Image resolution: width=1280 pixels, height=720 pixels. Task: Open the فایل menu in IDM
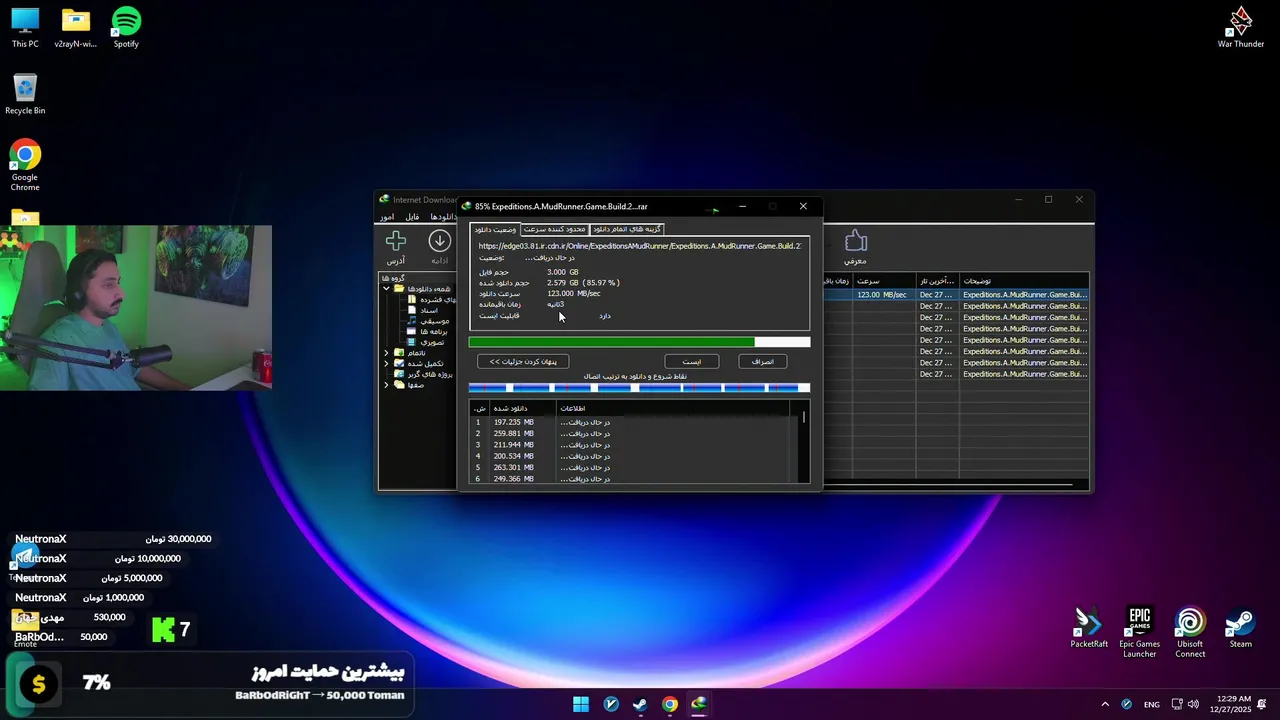(x=412, y=217)
